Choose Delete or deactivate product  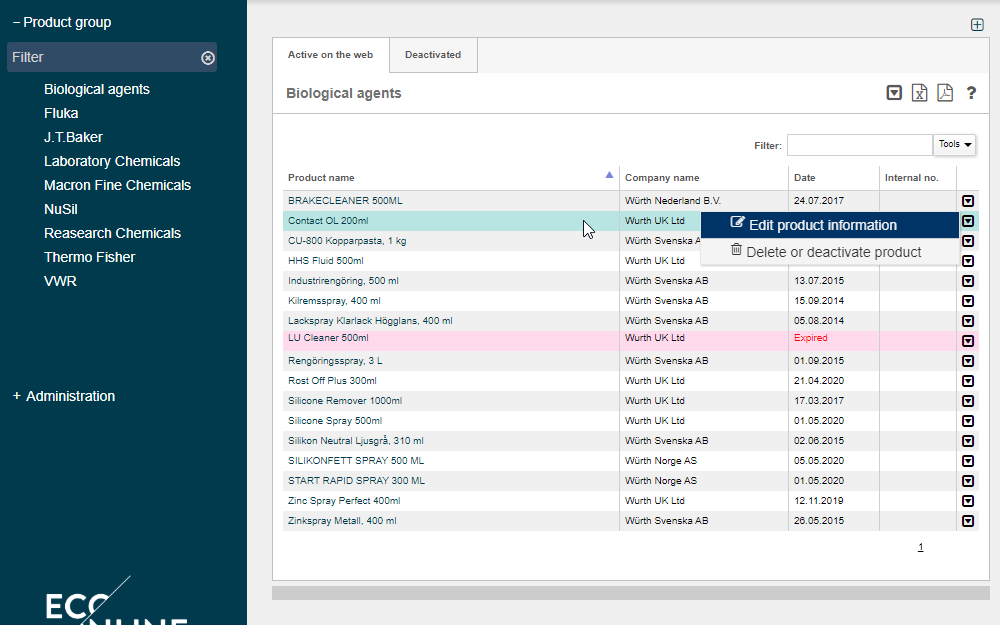click(830, 252)
